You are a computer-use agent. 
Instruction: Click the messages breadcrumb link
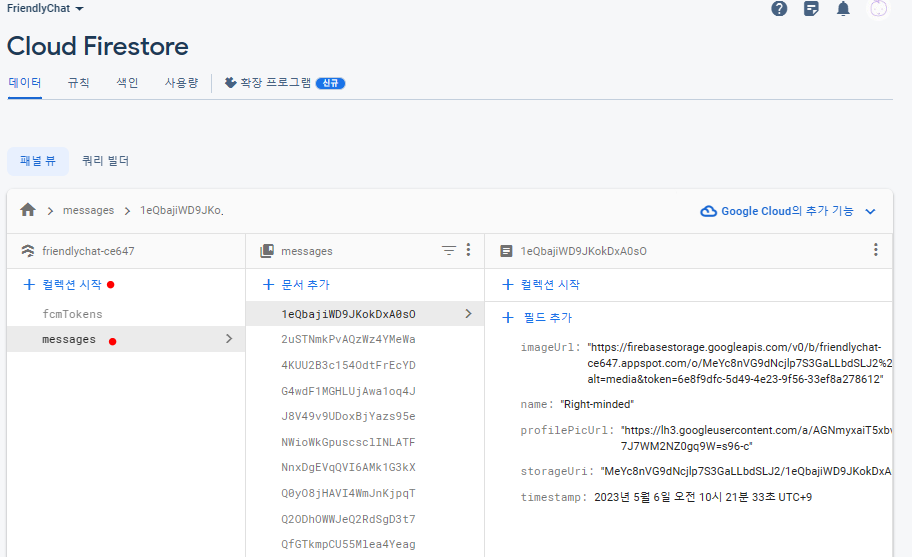[x=88, y=210]
